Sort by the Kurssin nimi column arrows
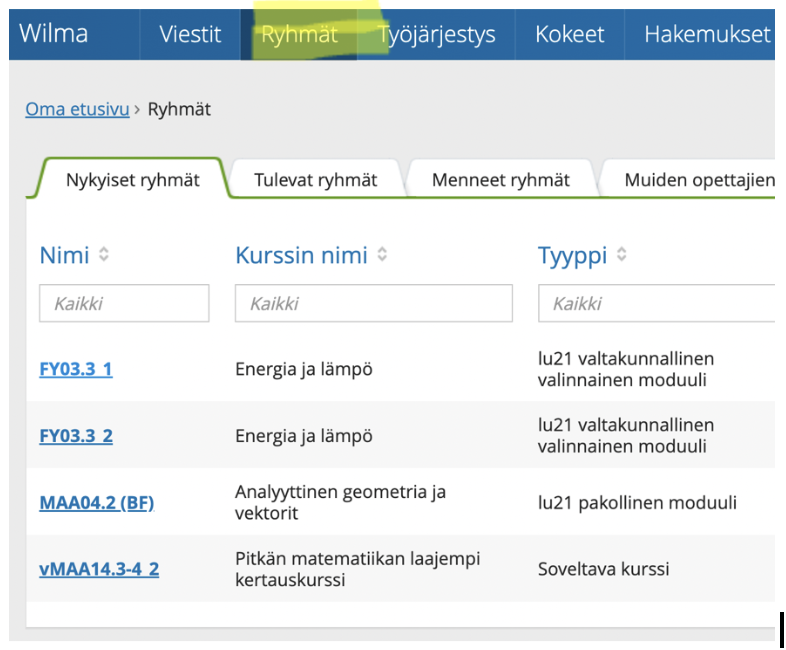This screenshot has height=650, width=786. tap(382, 254)
